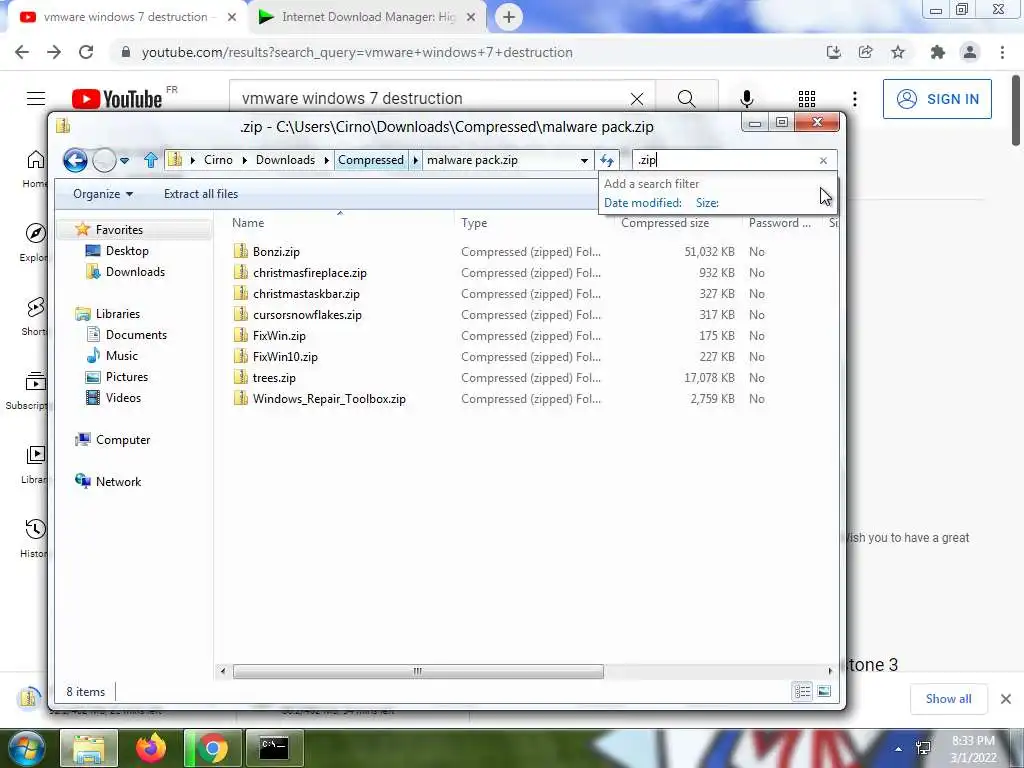
Task: Sort by Password column header
Action: pos(780,223)
